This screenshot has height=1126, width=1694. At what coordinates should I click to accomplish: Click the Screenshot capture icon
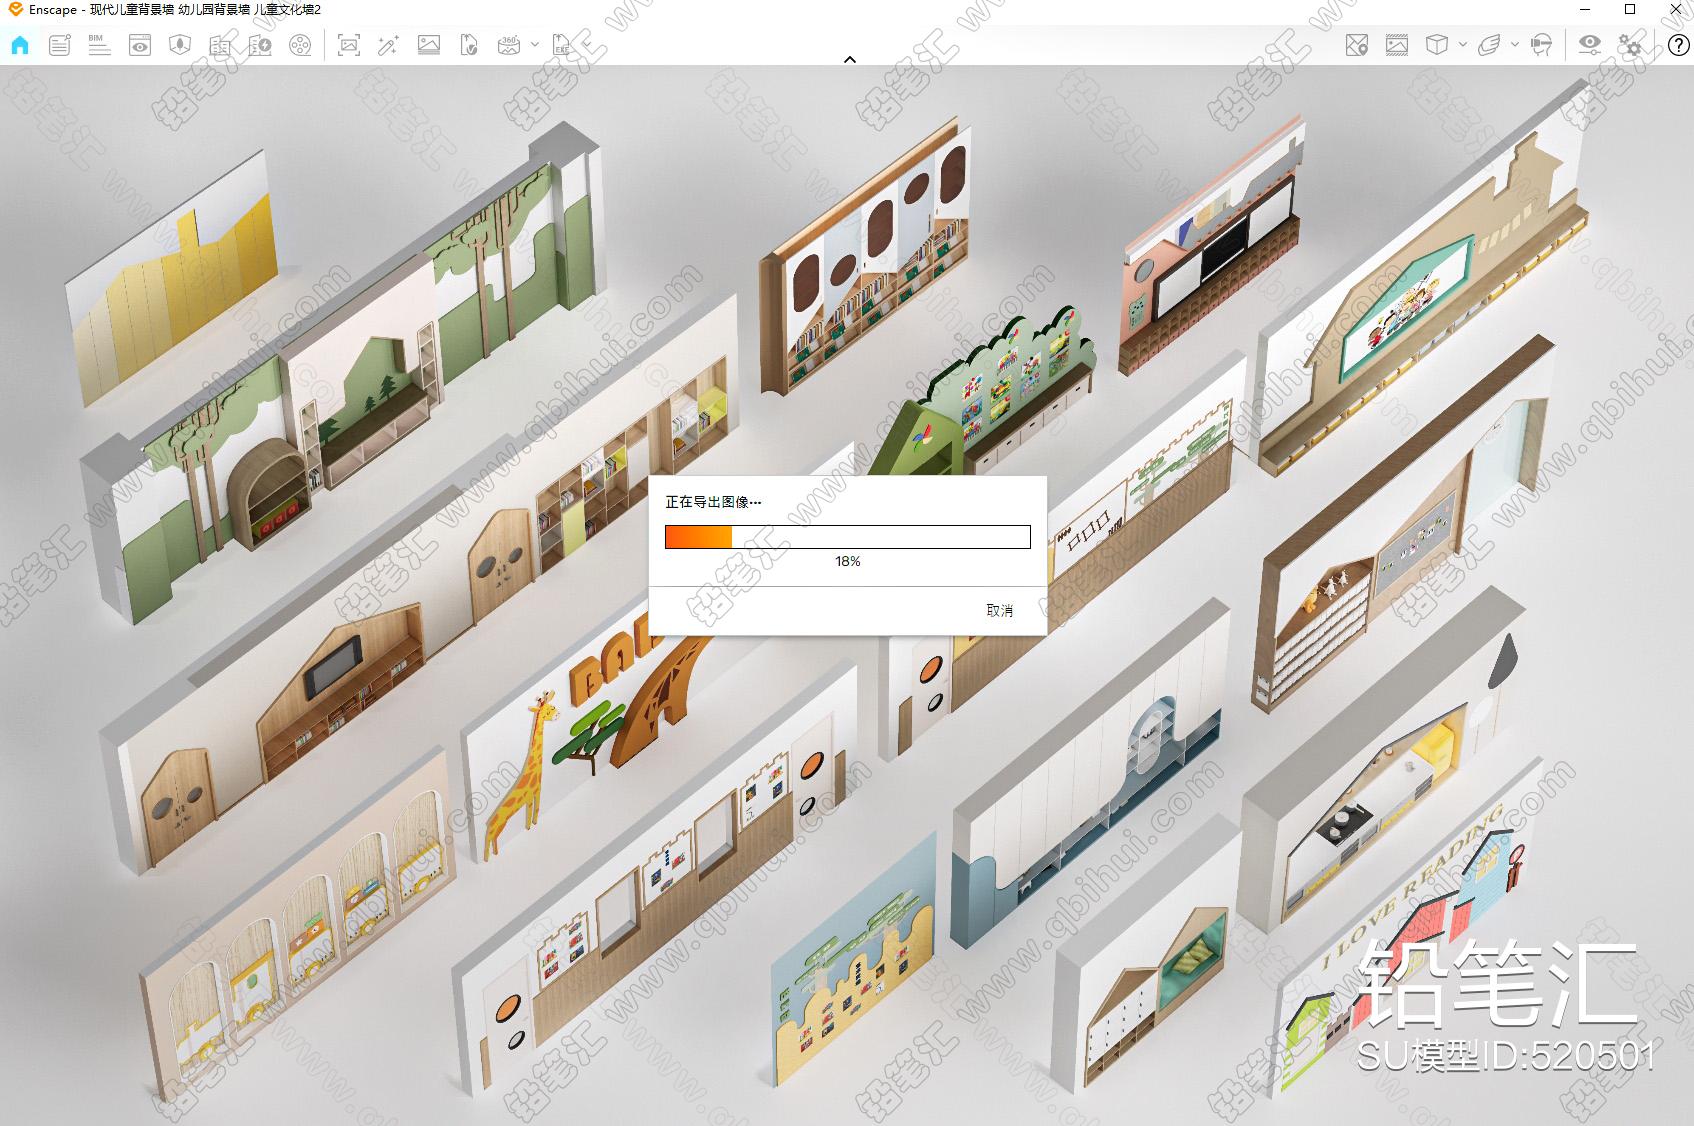click(349, 45)
